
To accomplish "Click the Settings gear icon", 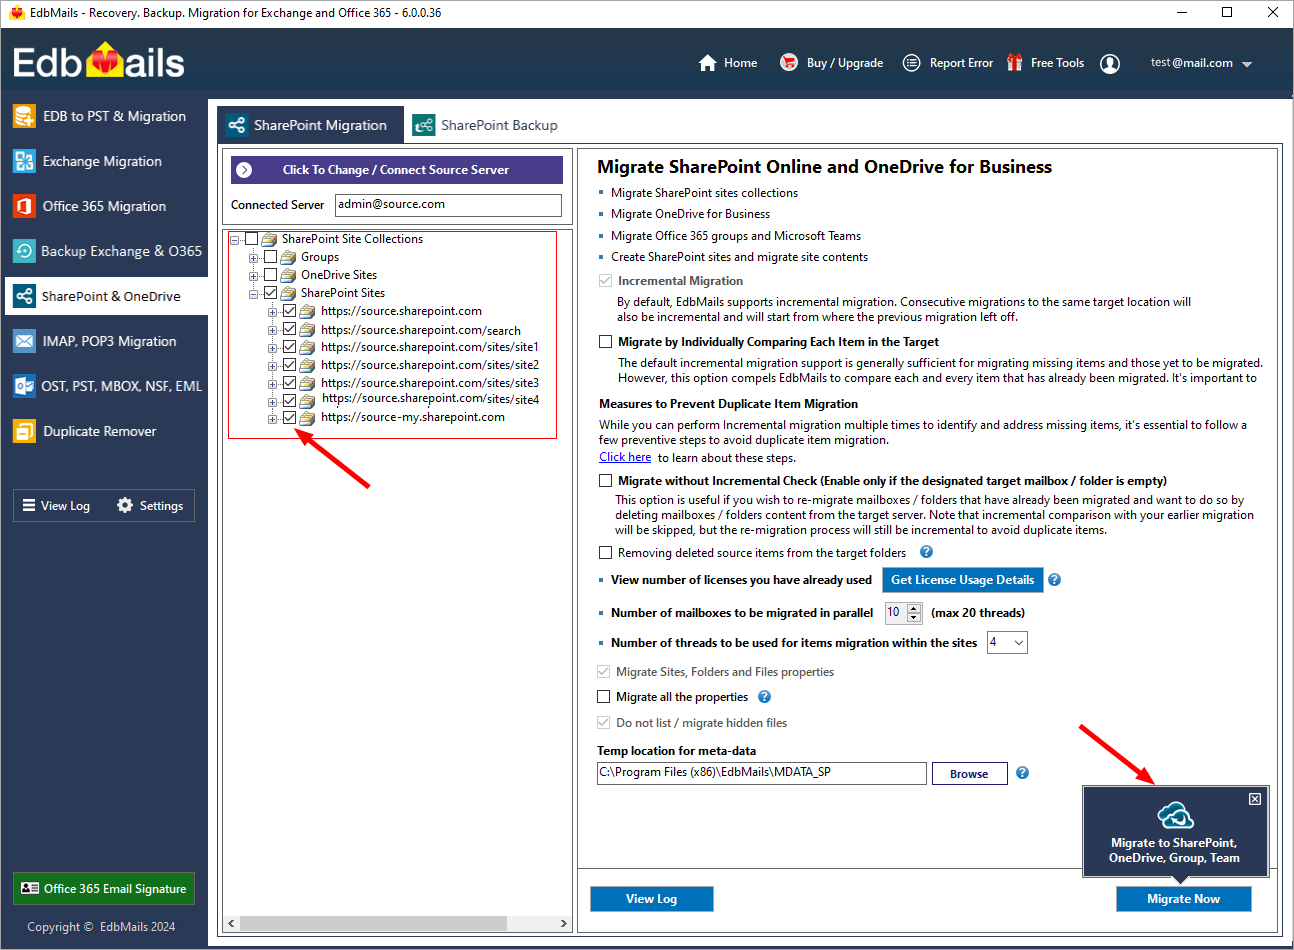I will (x=125, y=505).
